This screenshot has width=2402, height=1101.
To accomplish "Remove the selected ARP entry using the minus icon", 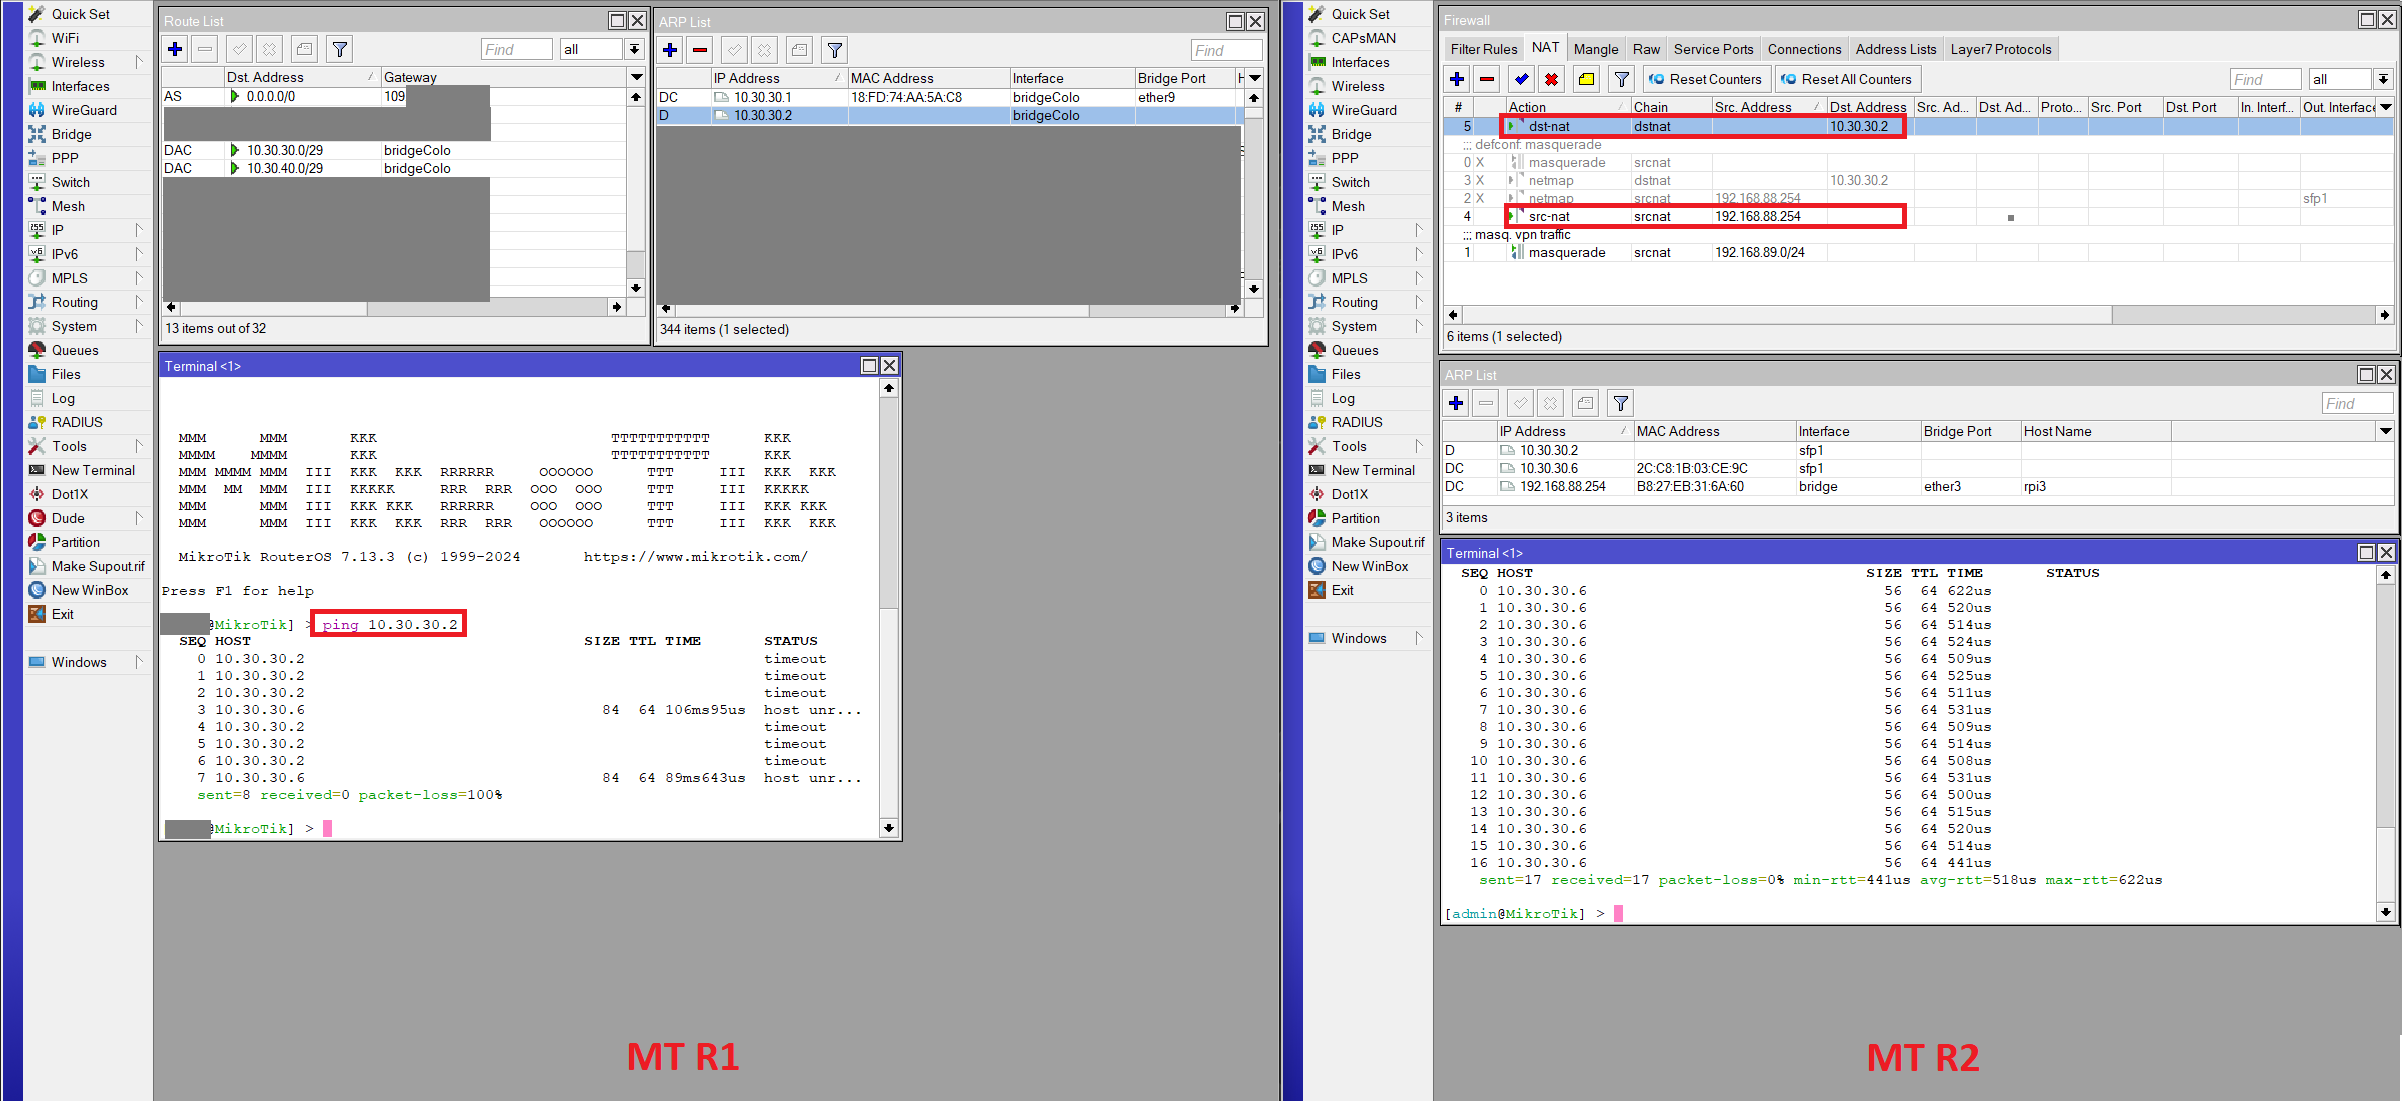I will (700, 49).
